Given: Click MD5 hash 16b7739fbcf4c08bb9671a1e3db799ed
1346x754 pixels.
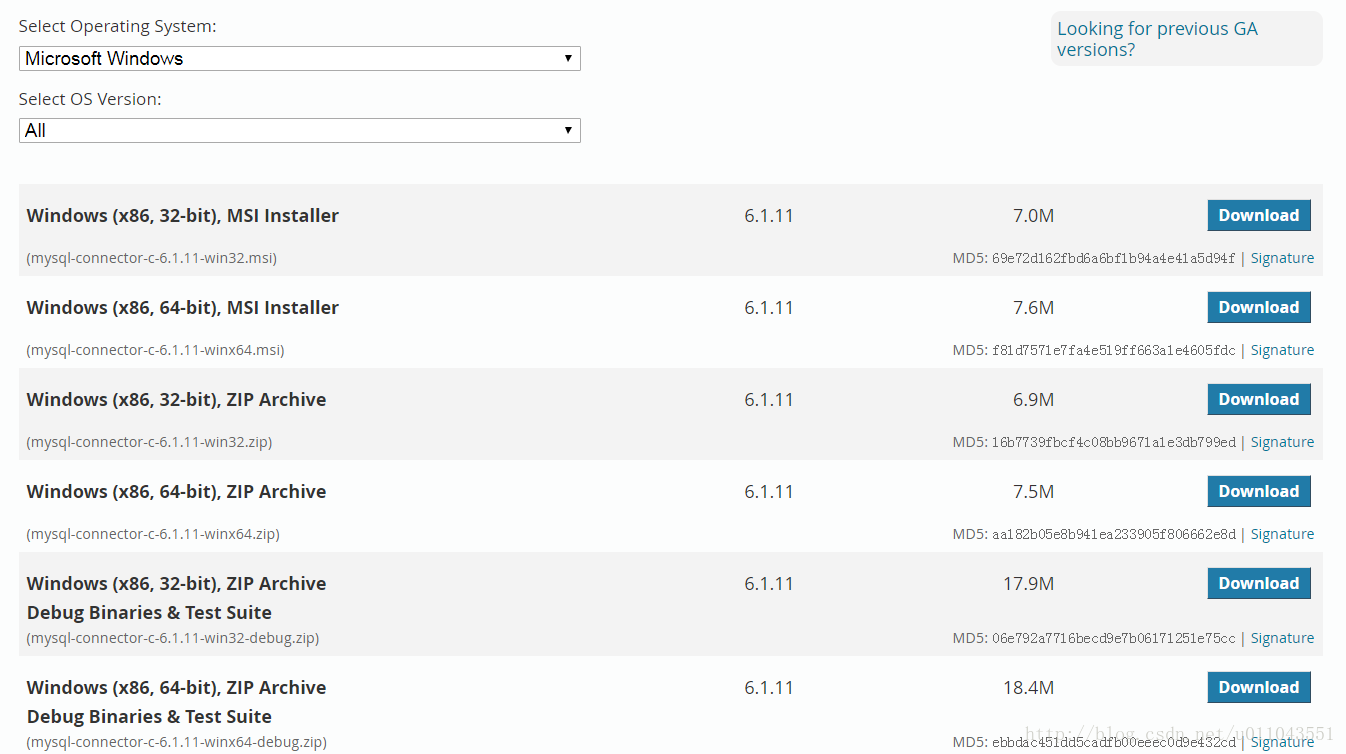Looking at the screenshot, I should tap(1114, 442).
